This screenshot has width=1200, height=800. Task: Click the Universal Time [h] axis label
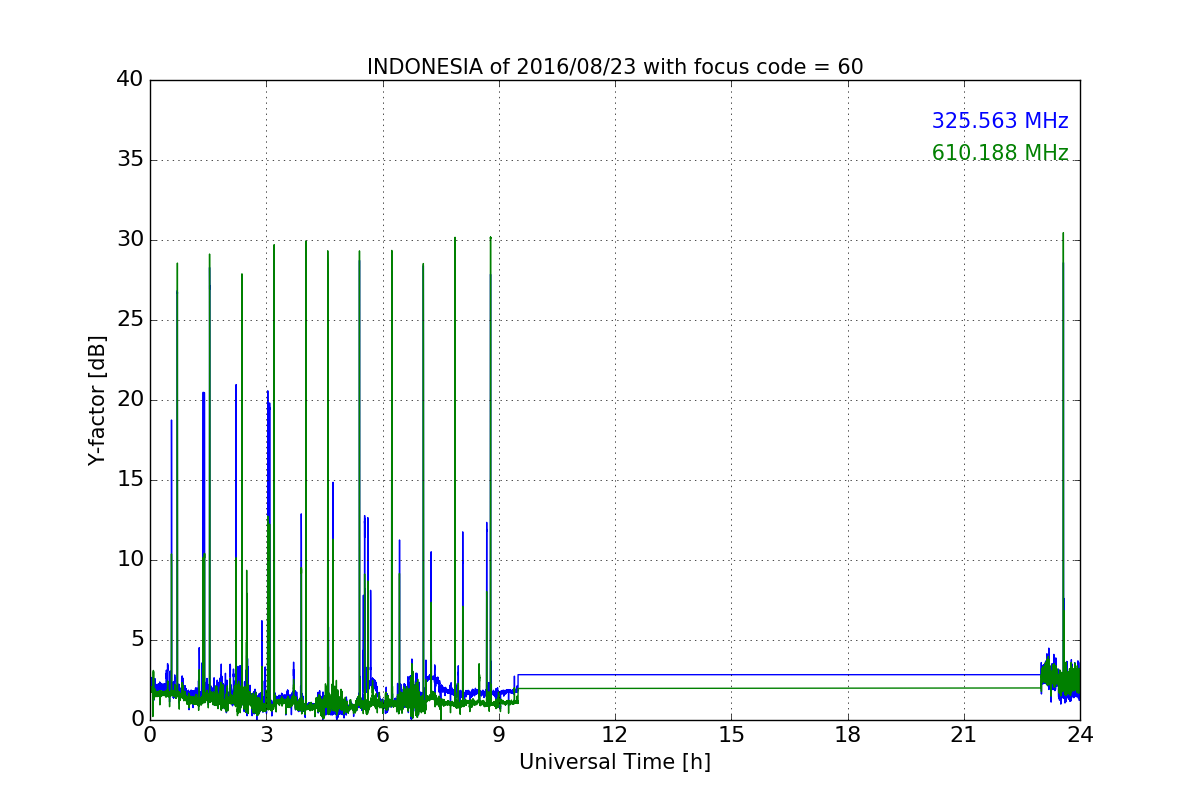coord(615,762)
